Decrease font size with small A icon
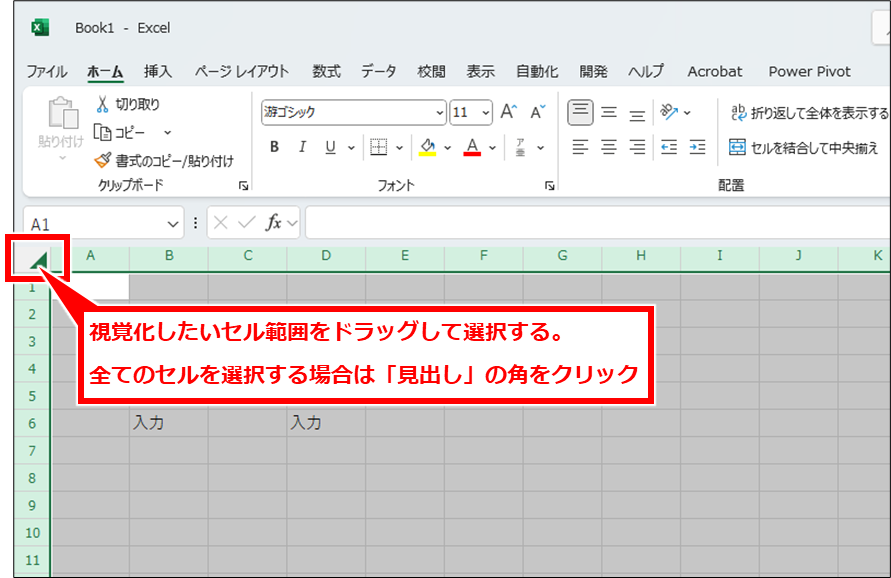Viewport: 891px width, 578px height. point(537,112)
